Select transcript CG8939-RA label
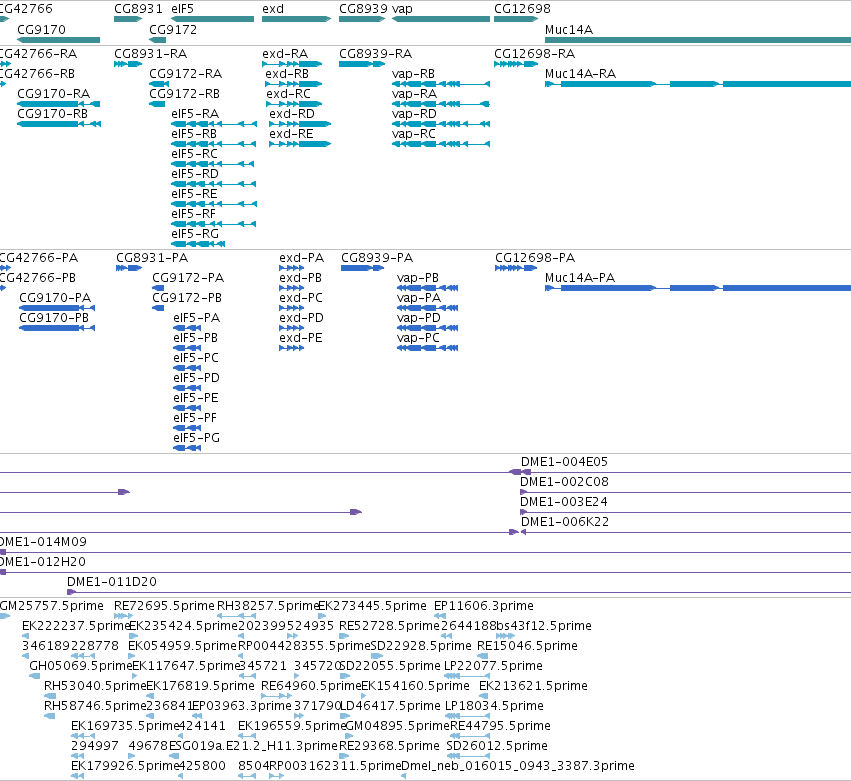This screenshot has width=851, height=781. pyautogui.click(x=376, y=54)
